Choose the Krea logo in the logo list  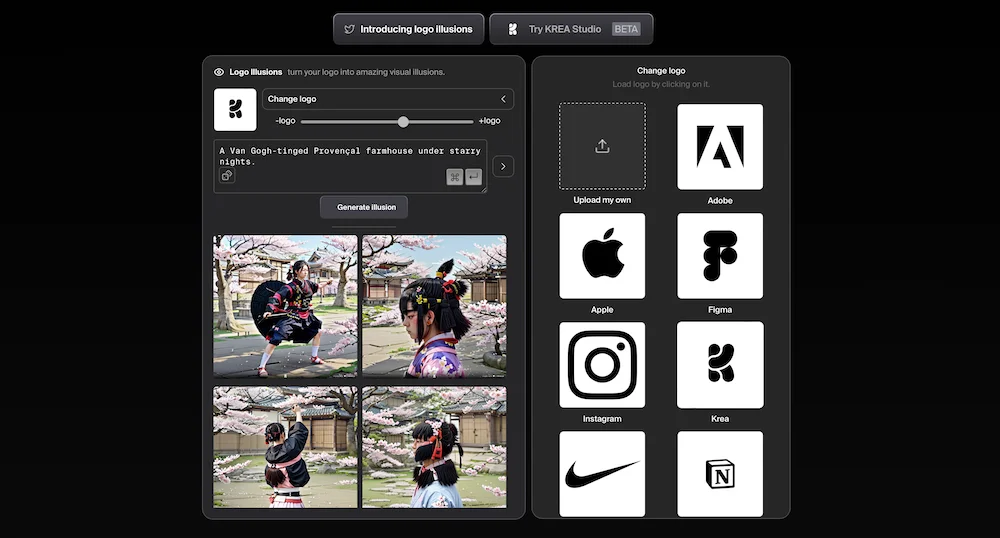(720, 365)
